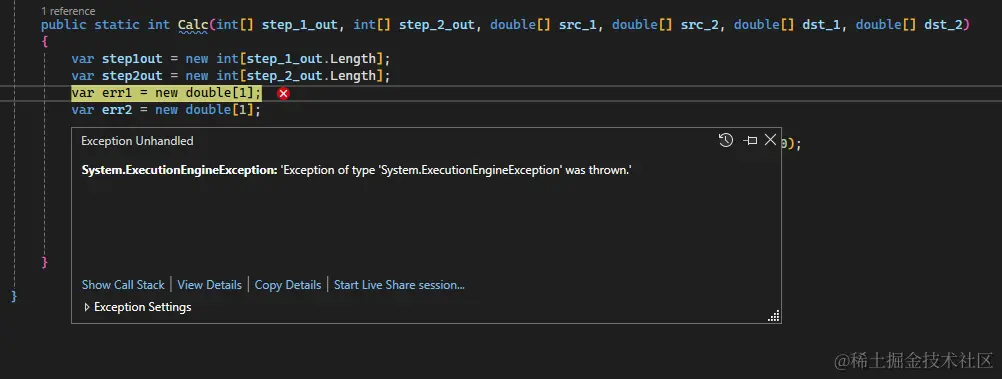
Task: Click the System.ExecutionEngineException message text
Action: 357,171
